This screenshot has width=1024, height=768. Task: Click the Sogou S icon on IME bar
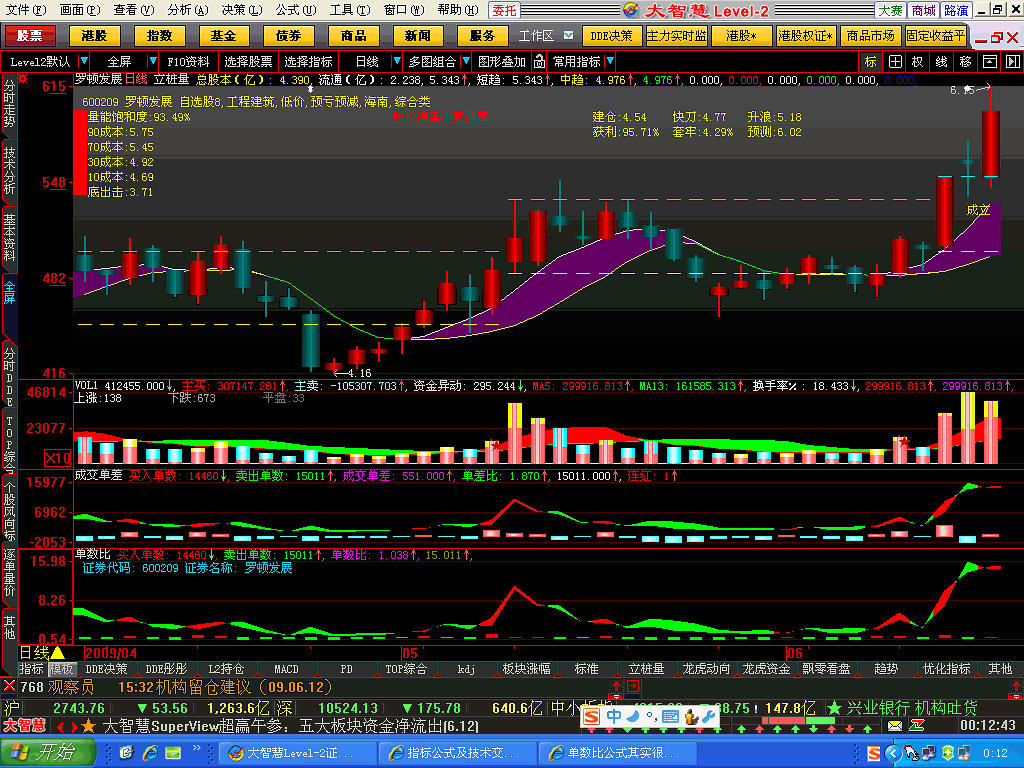[592, 716]
